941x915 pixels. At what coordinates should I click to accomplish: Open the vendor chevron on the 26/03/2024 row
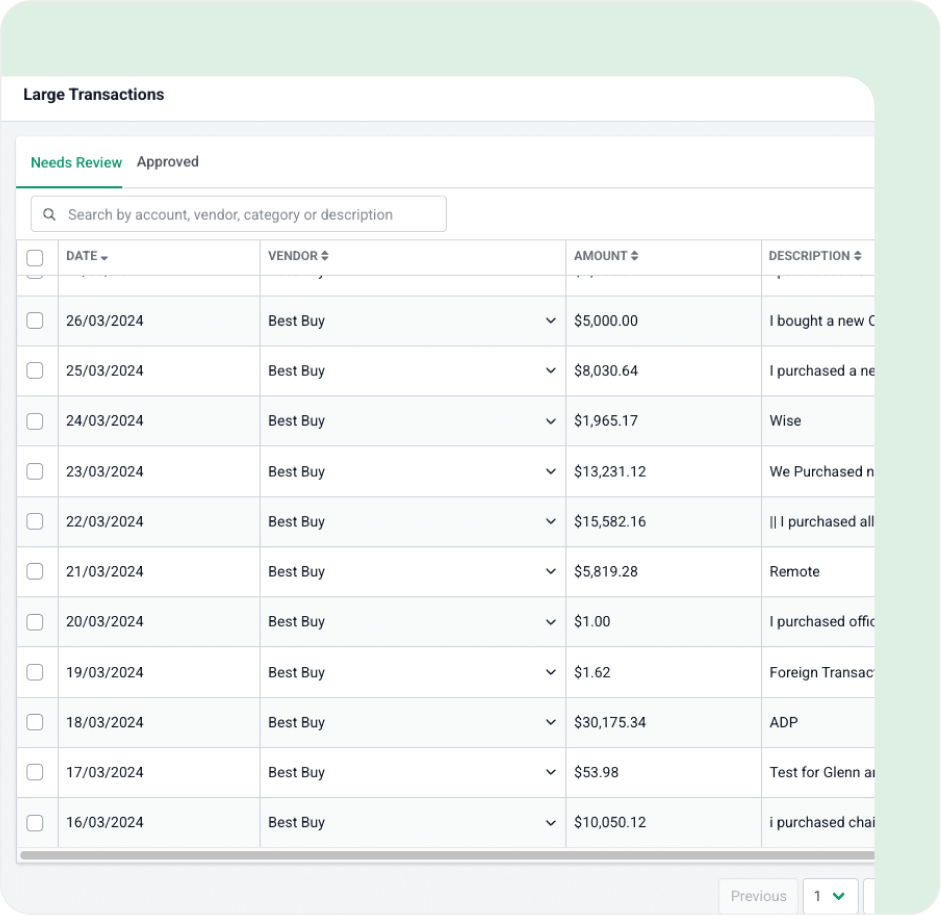(551, 320)
